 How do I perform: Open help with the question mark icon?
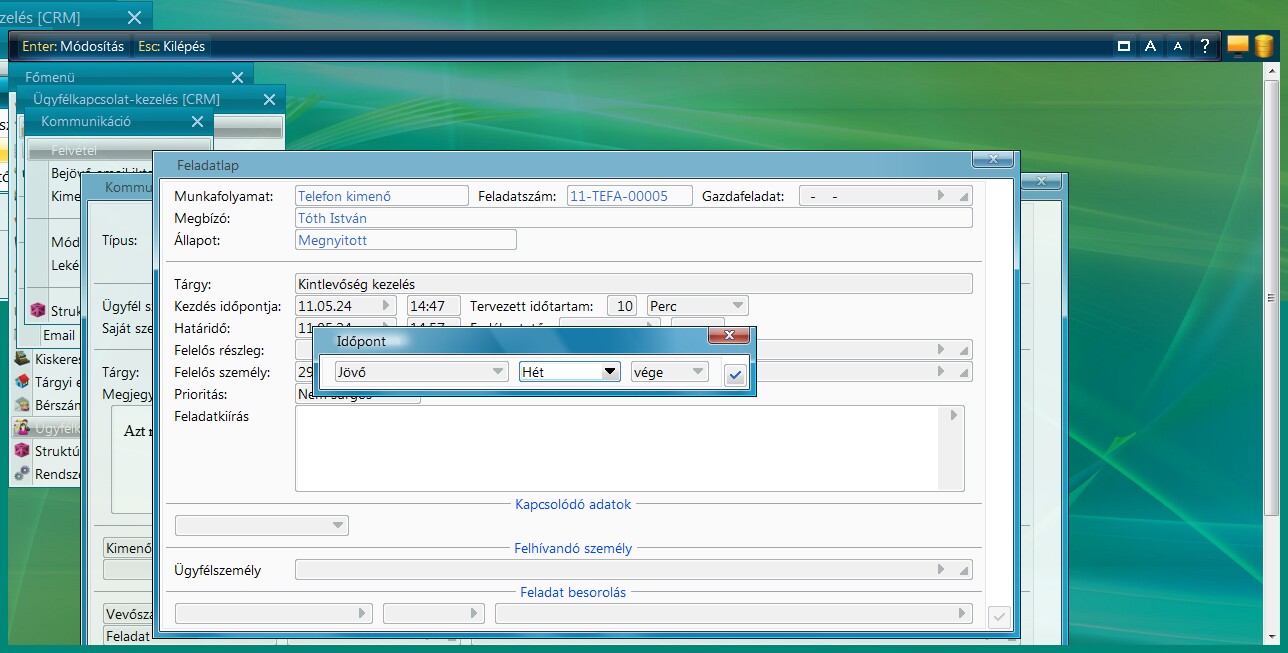pos(1205,46)
